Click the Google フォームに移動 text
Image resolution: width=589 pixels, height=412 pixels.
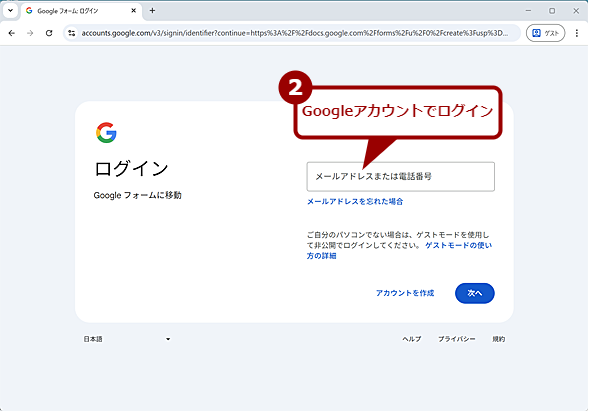[x=137, y=195]
